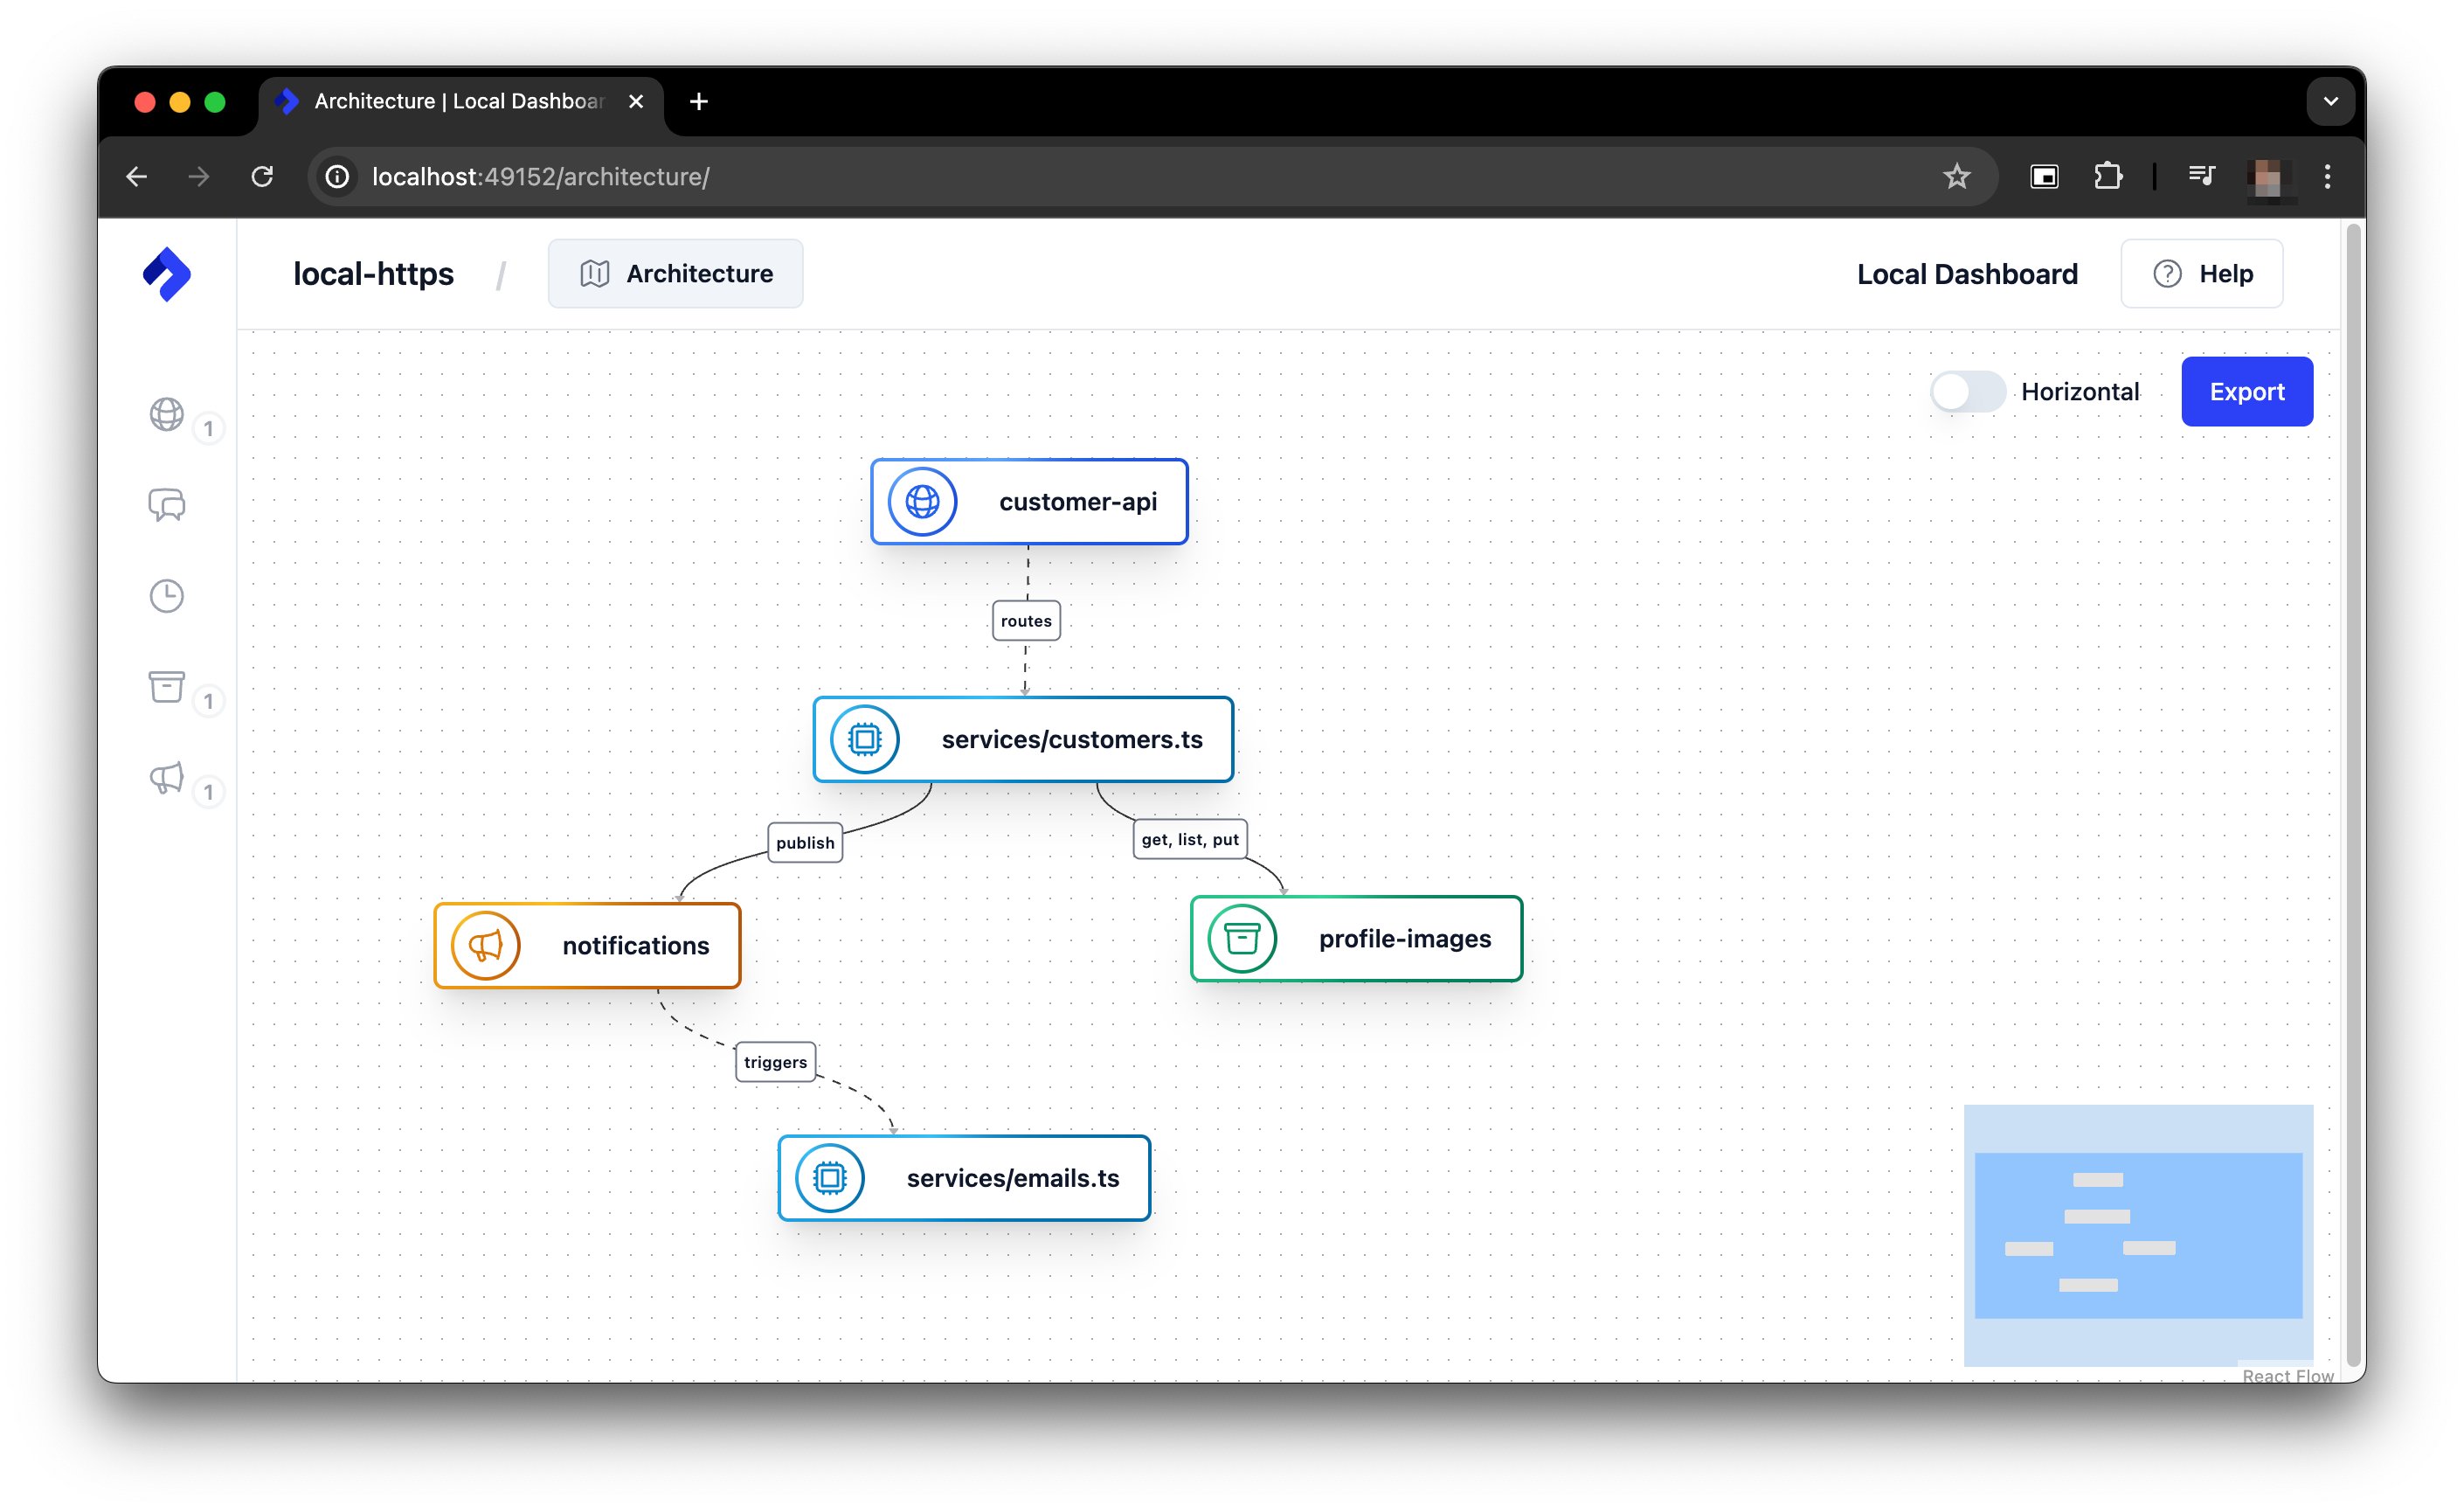Toggle picture-in-picture from the address bar
This screenshot has height=1512, width=2464.
2044,176
